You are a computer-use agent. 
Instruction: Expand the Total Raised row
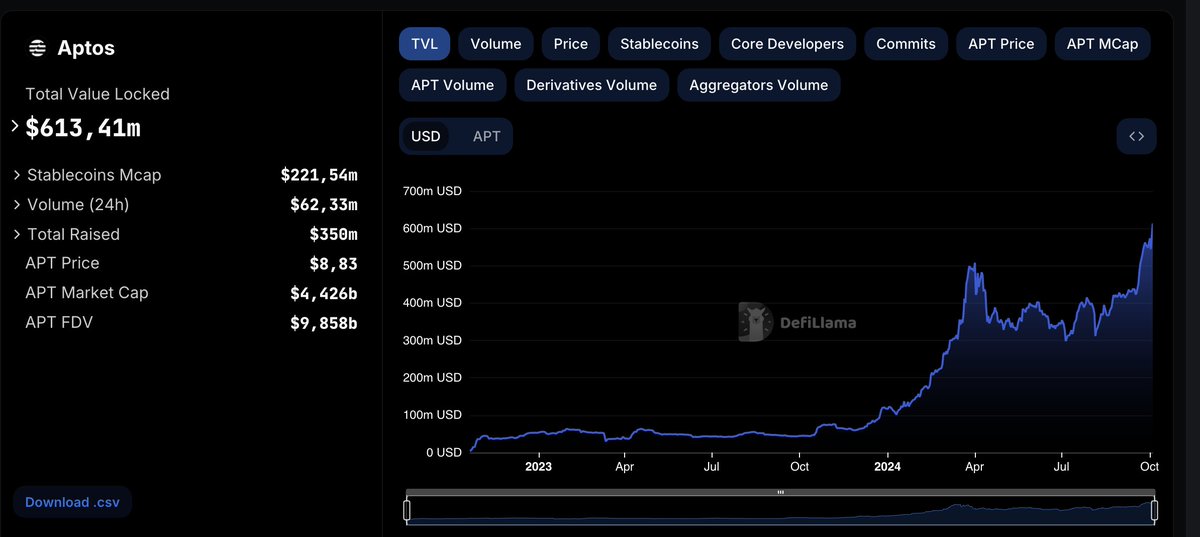coord(17,234)
